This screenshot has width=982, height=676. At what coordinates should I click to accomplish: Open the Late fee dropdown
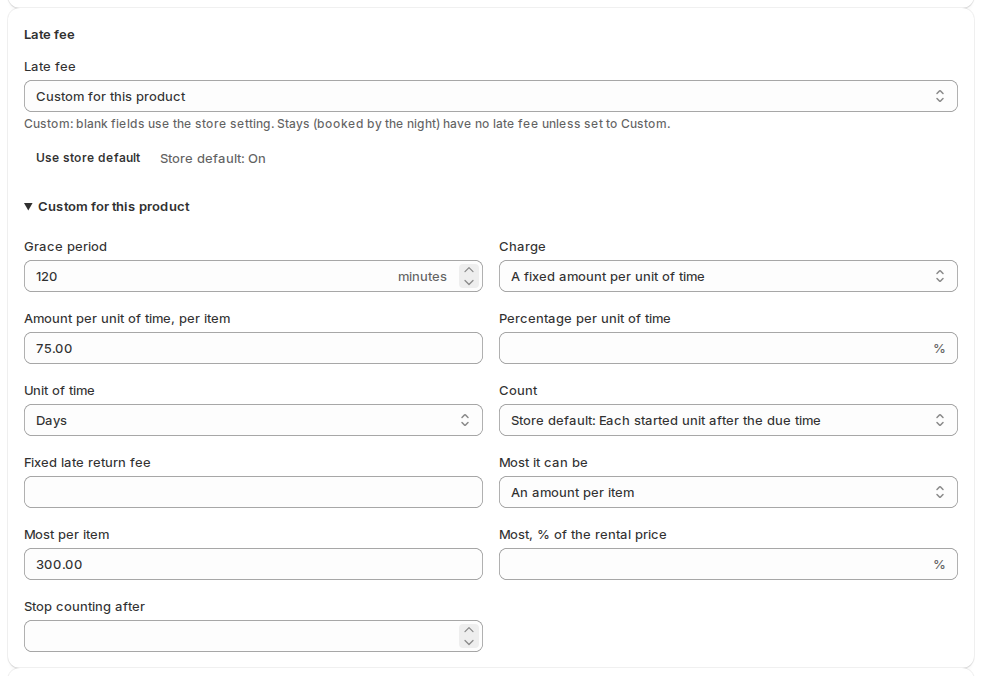coord(490,96)
